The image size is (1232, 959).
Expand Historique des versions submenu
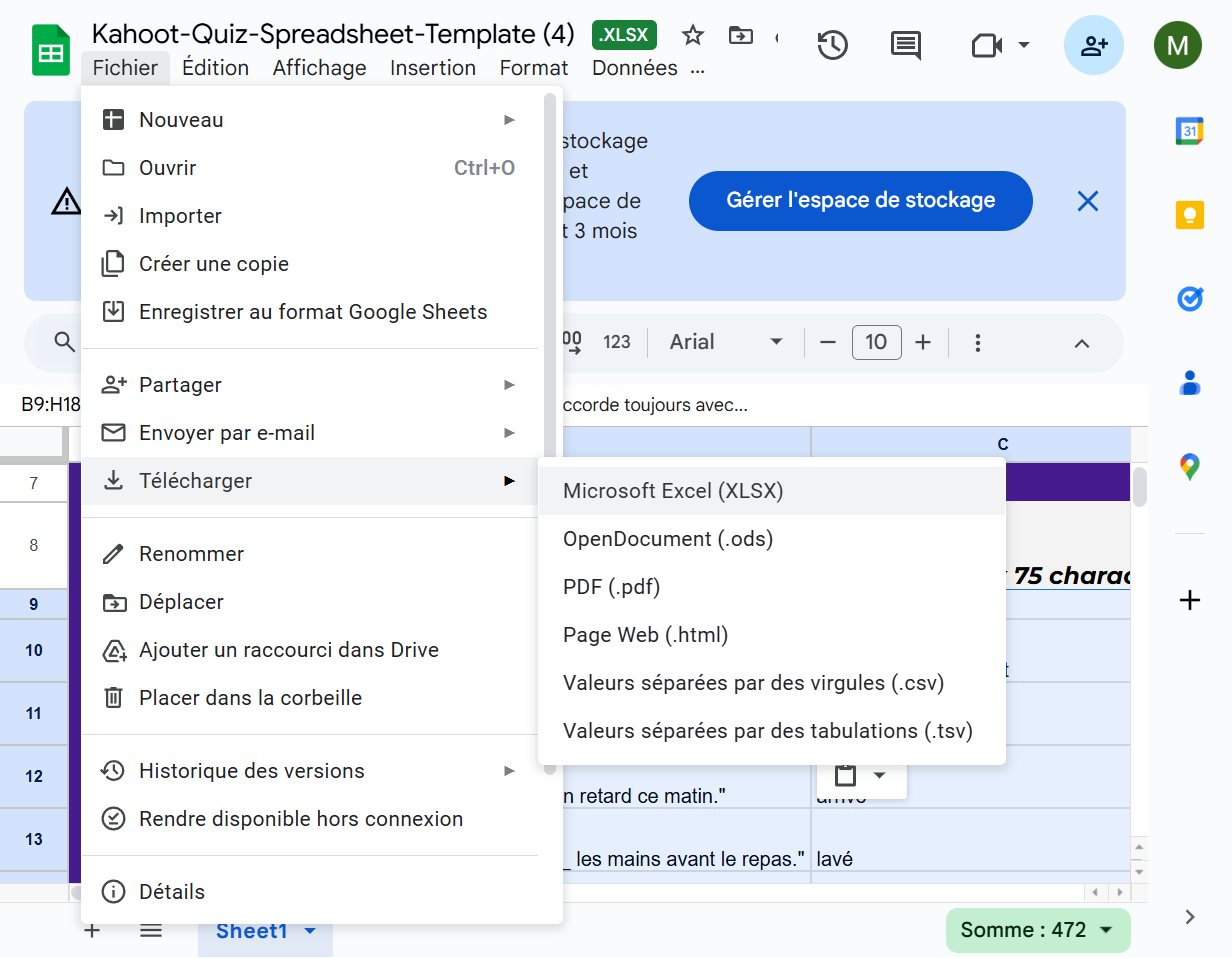[x=510, y=771]
